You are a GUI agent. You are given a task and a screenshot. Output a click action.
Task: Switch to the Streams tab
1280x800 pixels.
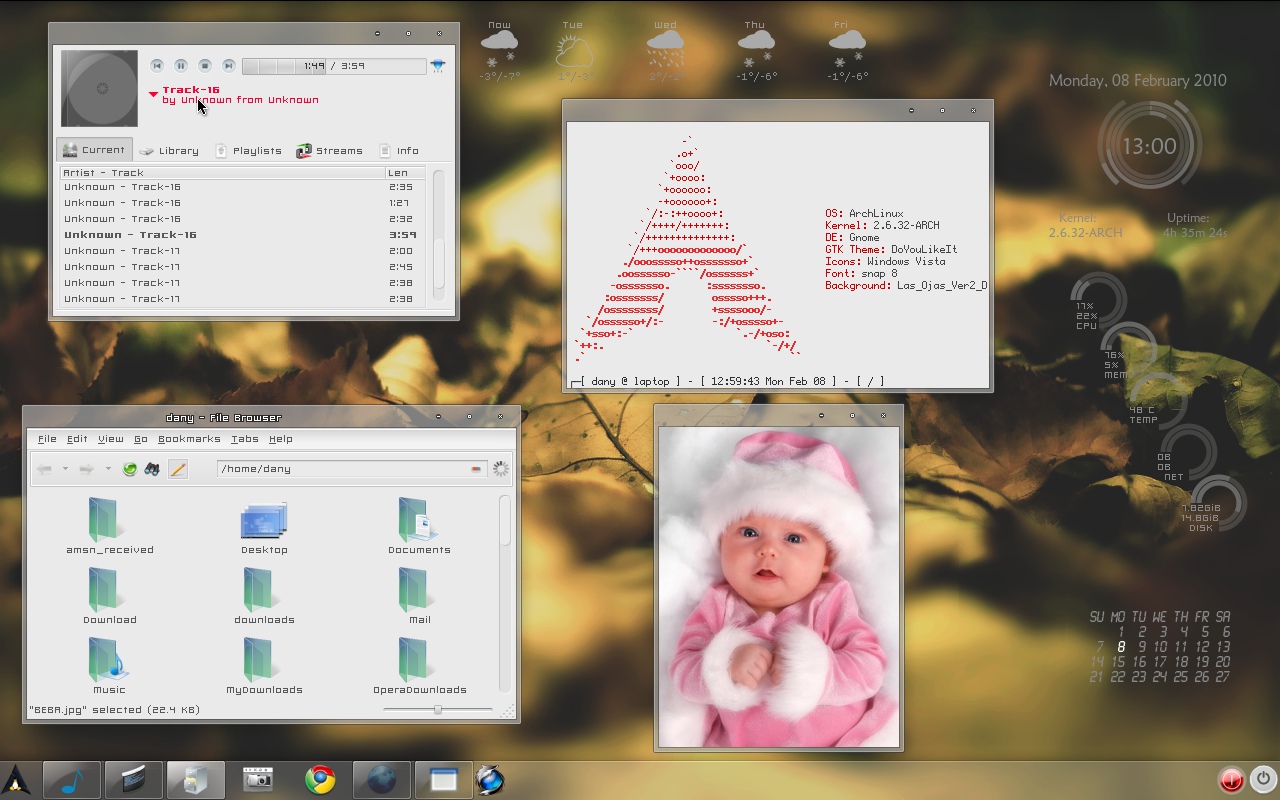coord(329,151)
